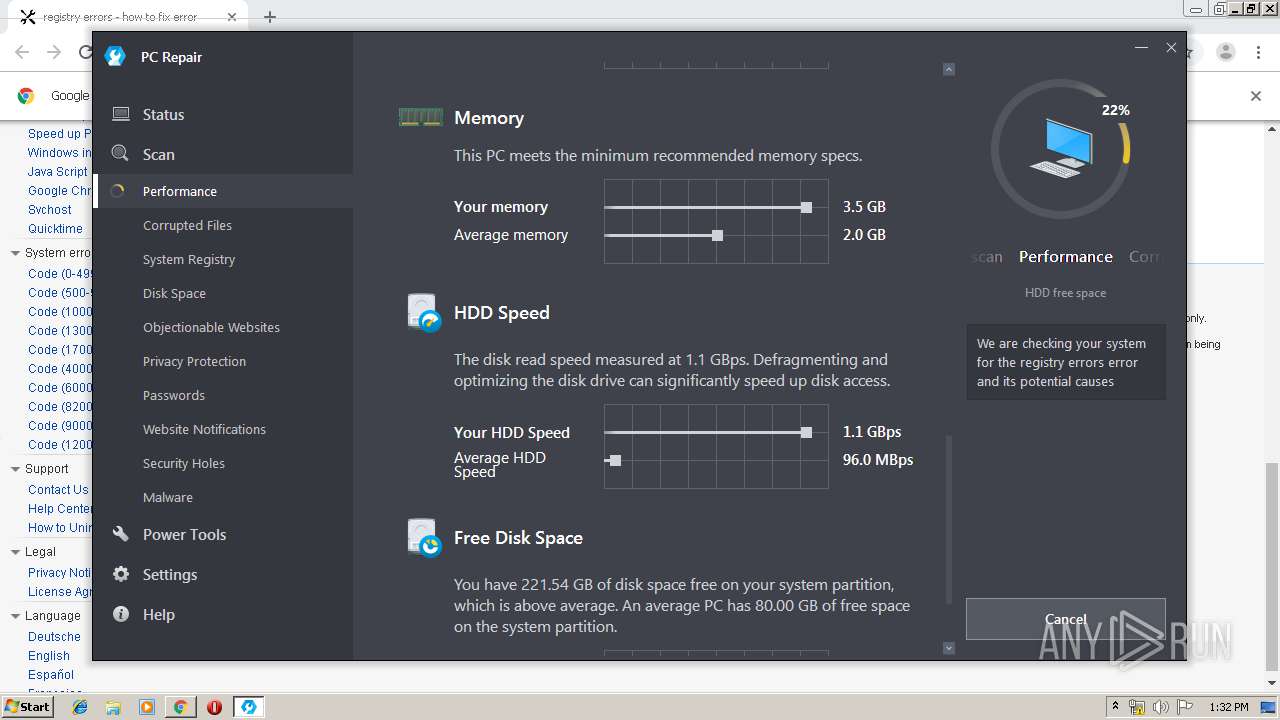Open Passwords category
This screenshot has height=720, width=1280.
[x=174, y=395]
